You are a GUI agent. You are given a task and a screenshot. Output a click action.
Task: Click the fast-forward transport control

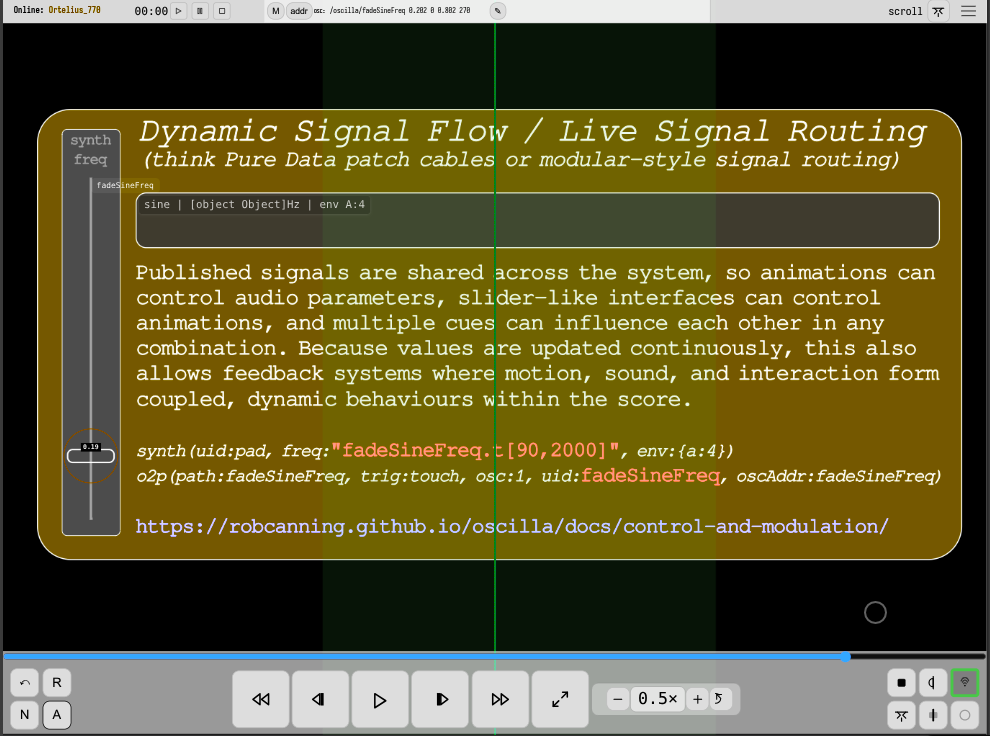point(500,699)
